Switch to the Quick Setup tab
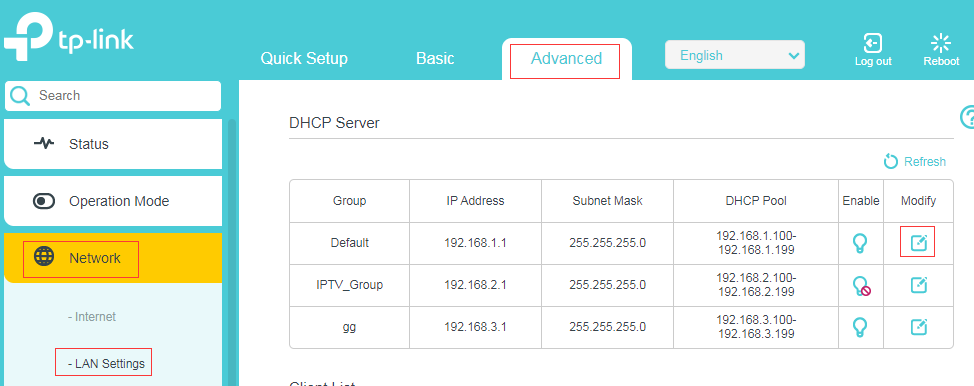 (304, 58)
